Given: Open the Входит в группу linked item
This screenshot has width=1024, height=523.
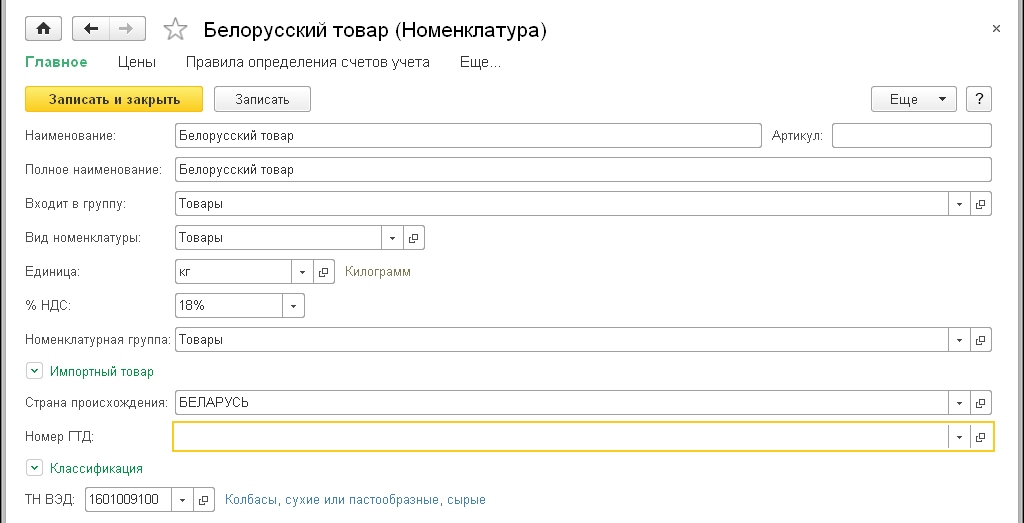Looking at the screenshot, I should click(x=980, y=204).
